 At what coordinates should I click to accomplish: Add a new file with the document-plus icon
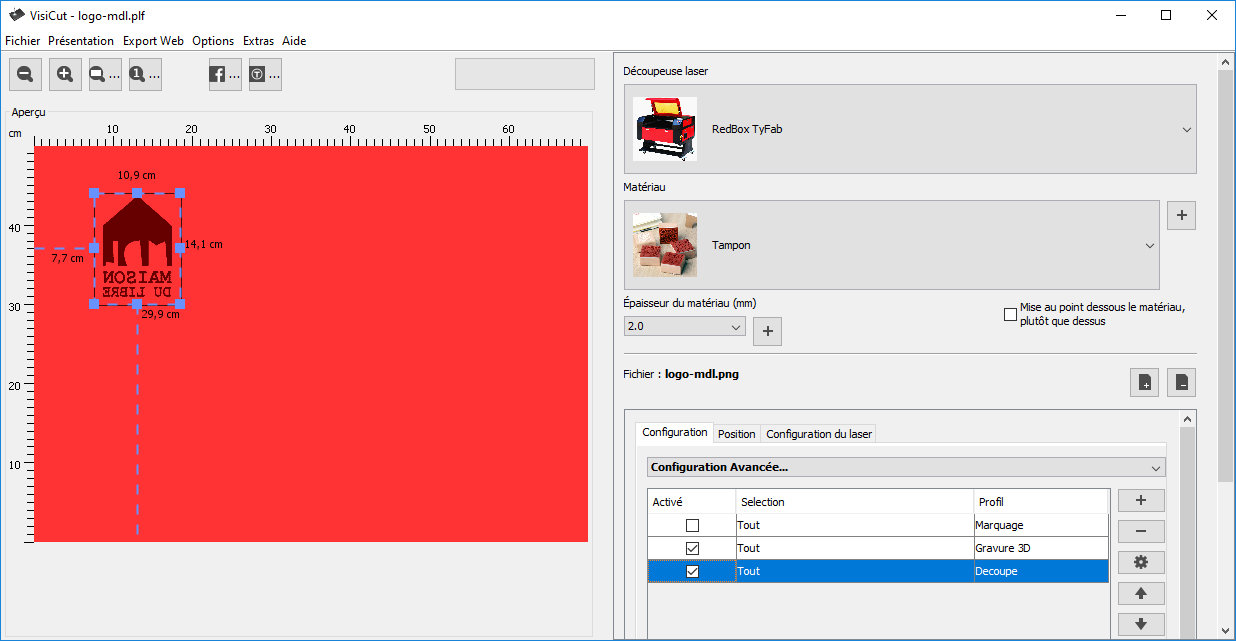click(x=1144, y=382)
